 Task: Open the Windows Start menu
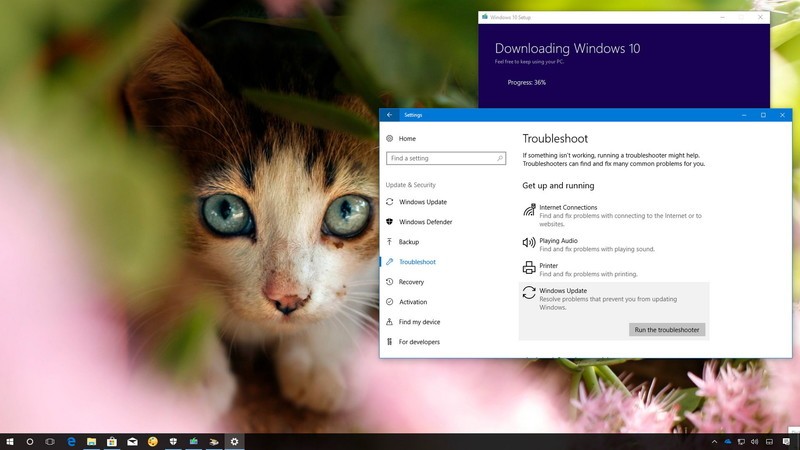coord(10,442)
